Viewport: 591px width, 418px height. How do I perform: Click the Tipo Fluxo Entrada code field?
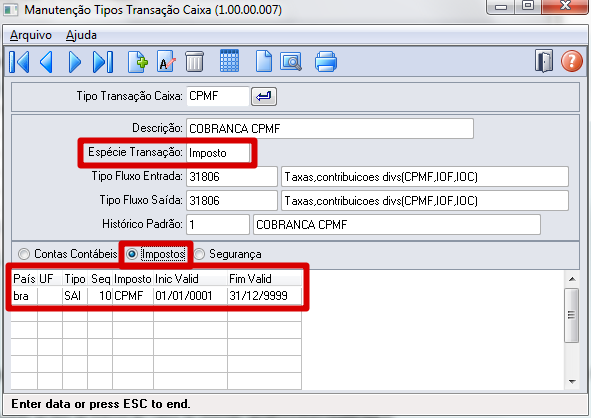click(232, 177)
